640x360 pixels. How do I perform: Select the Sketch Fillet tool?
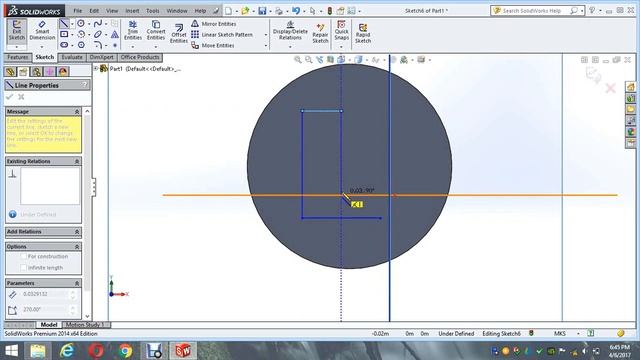click(98, 45)
